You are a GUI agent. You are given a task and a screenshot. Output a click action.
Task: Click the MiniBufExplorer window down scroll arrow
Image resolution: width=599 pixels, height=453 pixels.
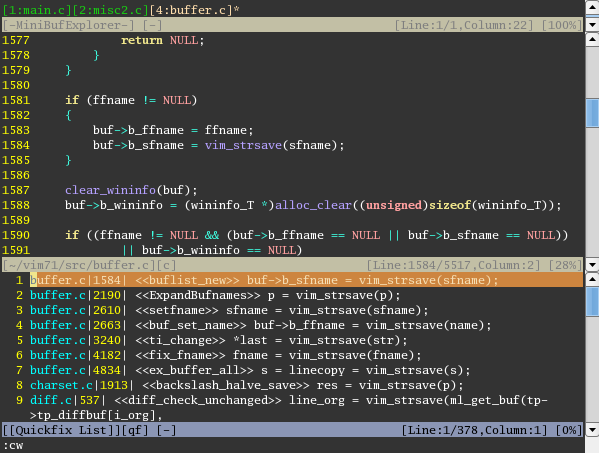pos(592,25)
